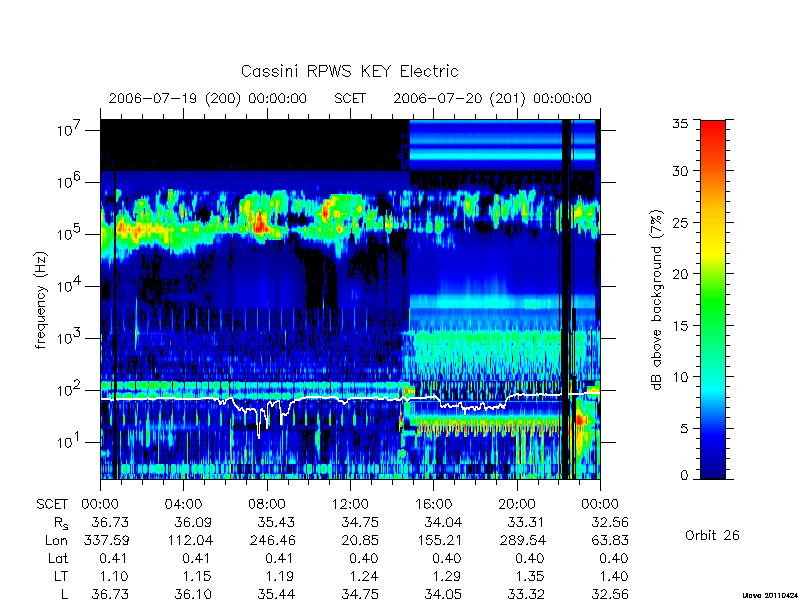Viewport: 800px width, 600px height.
Task: Click the 08:00 time tick label
Action: click(x=267, y=505)
